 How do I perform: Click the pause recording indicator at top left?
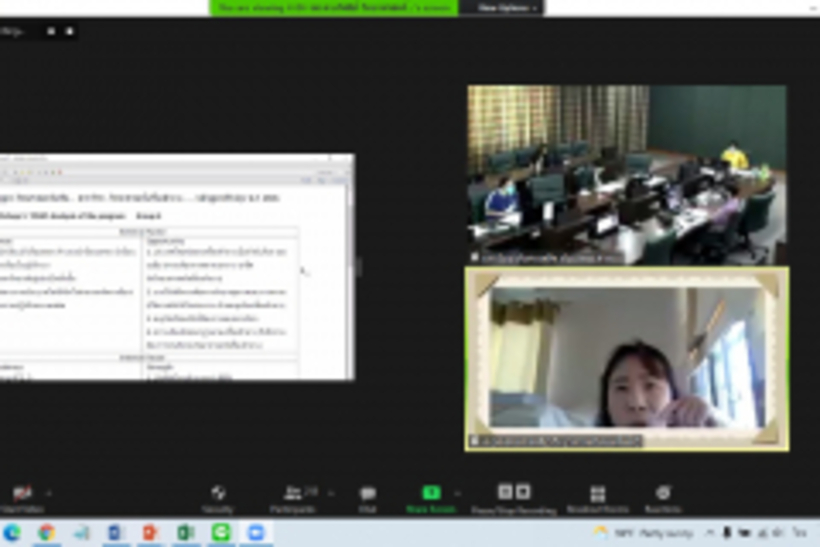pyautogui.click(x=51, y=31)
